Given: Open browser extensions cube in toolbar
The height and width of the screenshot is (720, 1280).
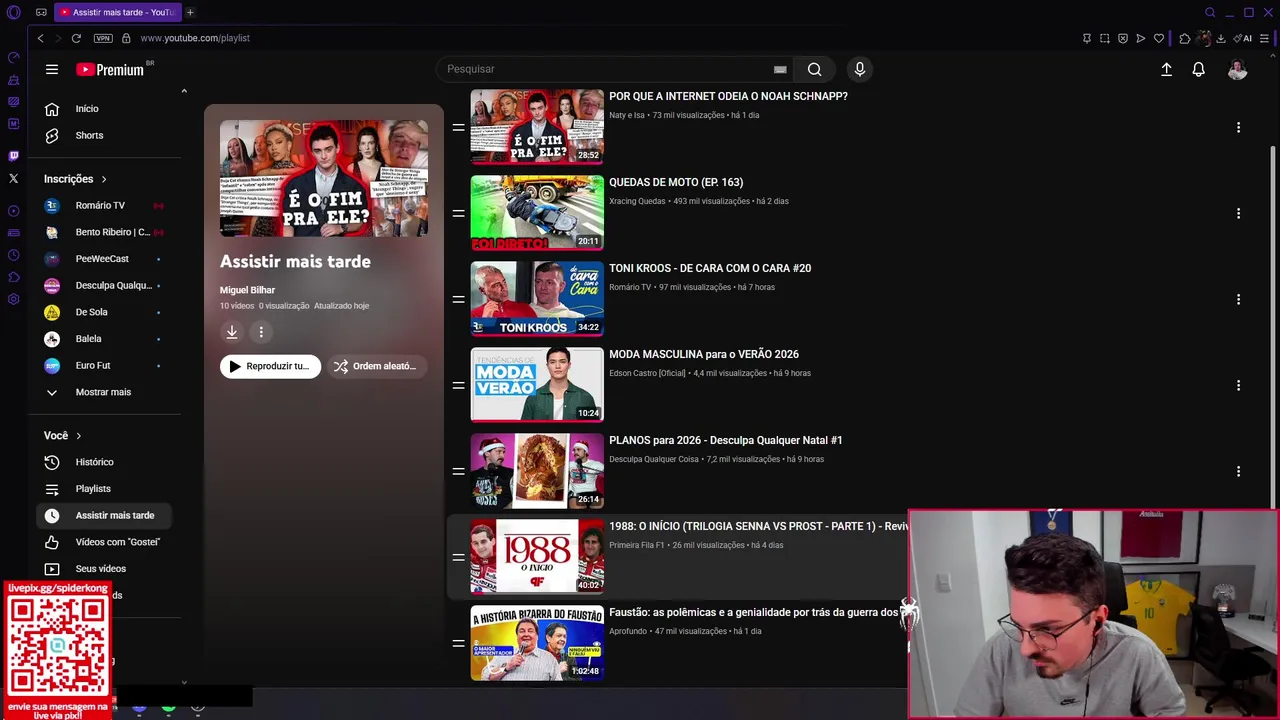Looking at the screenshot, I should (x=1185, y=38).
